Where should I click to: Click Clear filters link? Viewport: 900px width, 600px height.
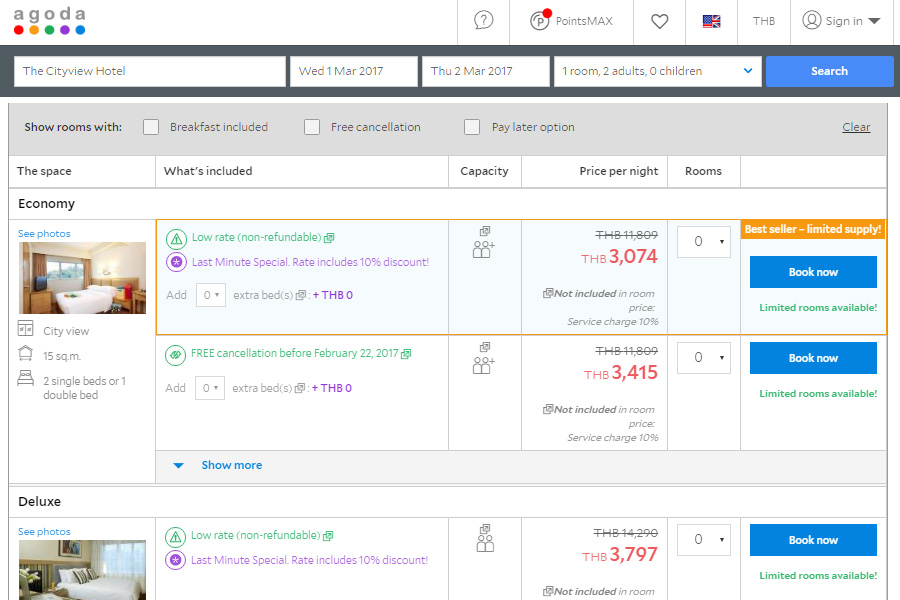point(856,127)
